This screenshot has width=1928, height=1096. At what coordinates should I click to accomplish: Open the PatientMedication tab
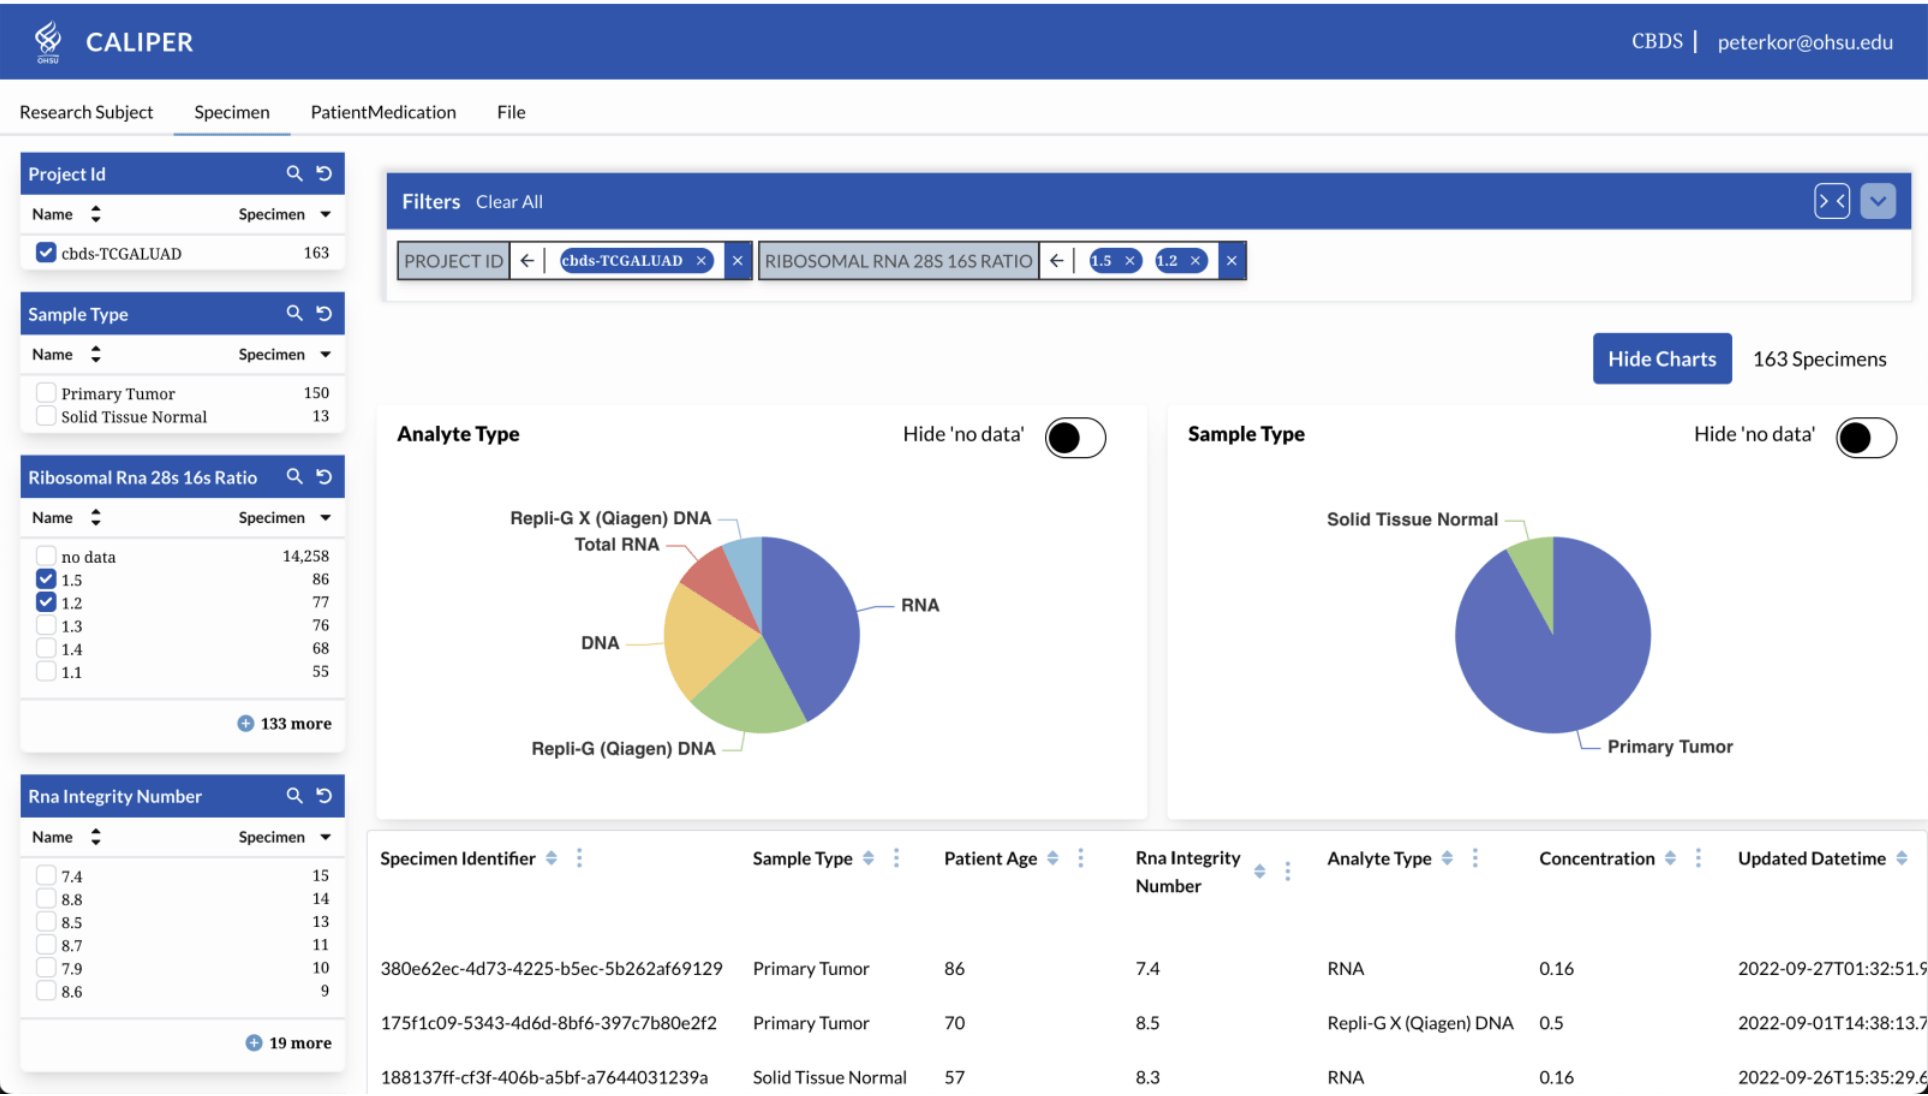[383, 112]
